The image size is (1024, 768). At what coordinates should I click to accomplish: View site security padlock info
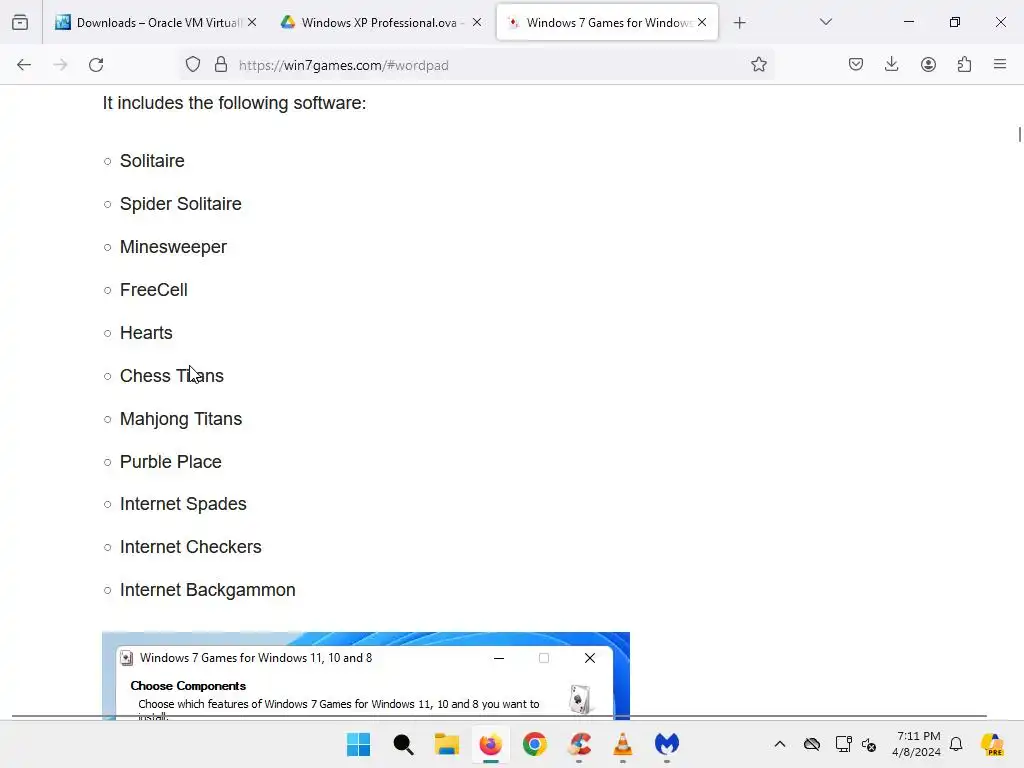point(221,65)
